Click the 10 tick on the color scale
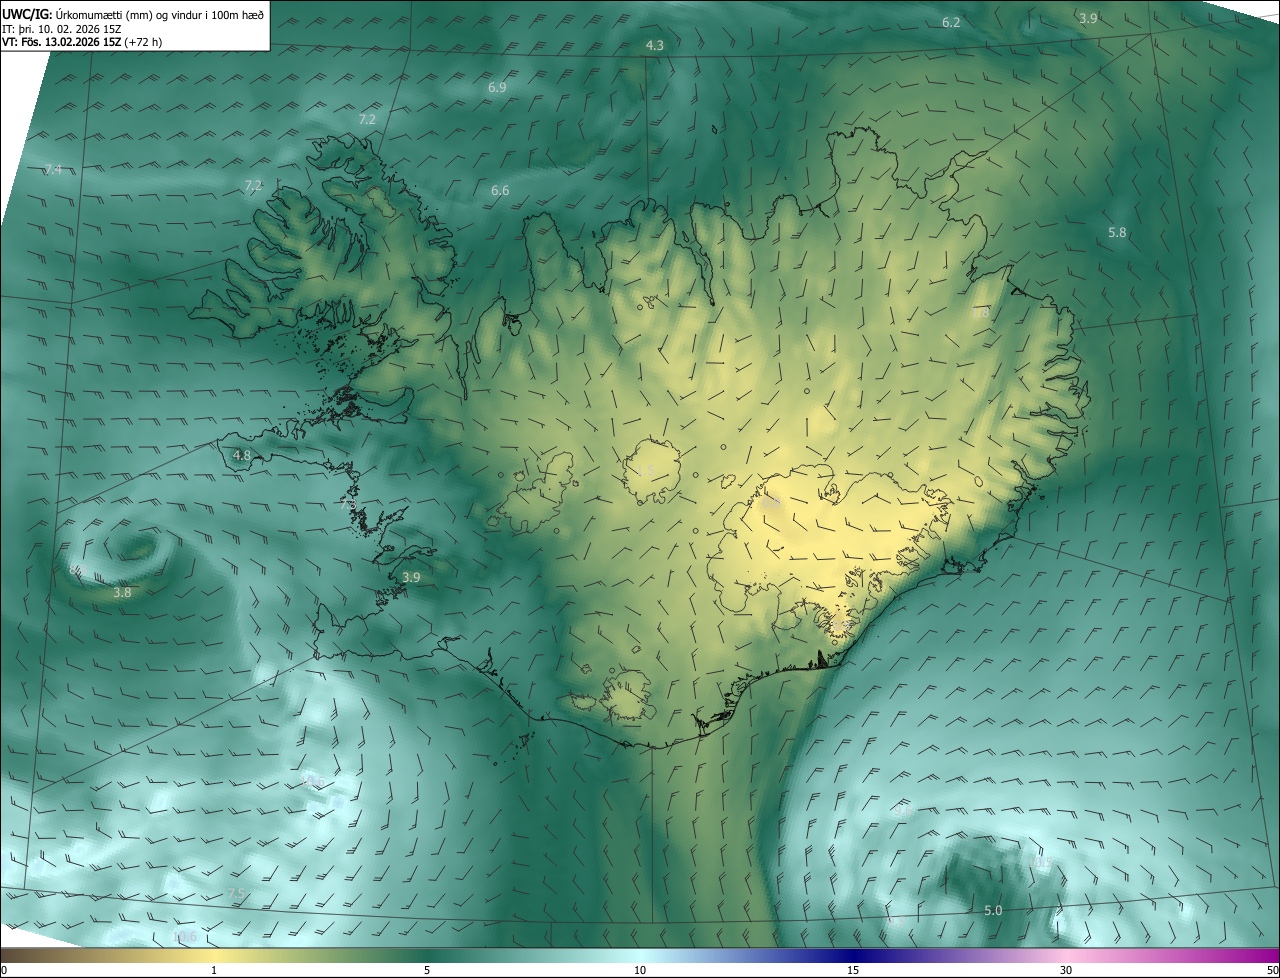Image resolution: width=1280 pixels, height=978 pixels. click(x=640, y=970)
